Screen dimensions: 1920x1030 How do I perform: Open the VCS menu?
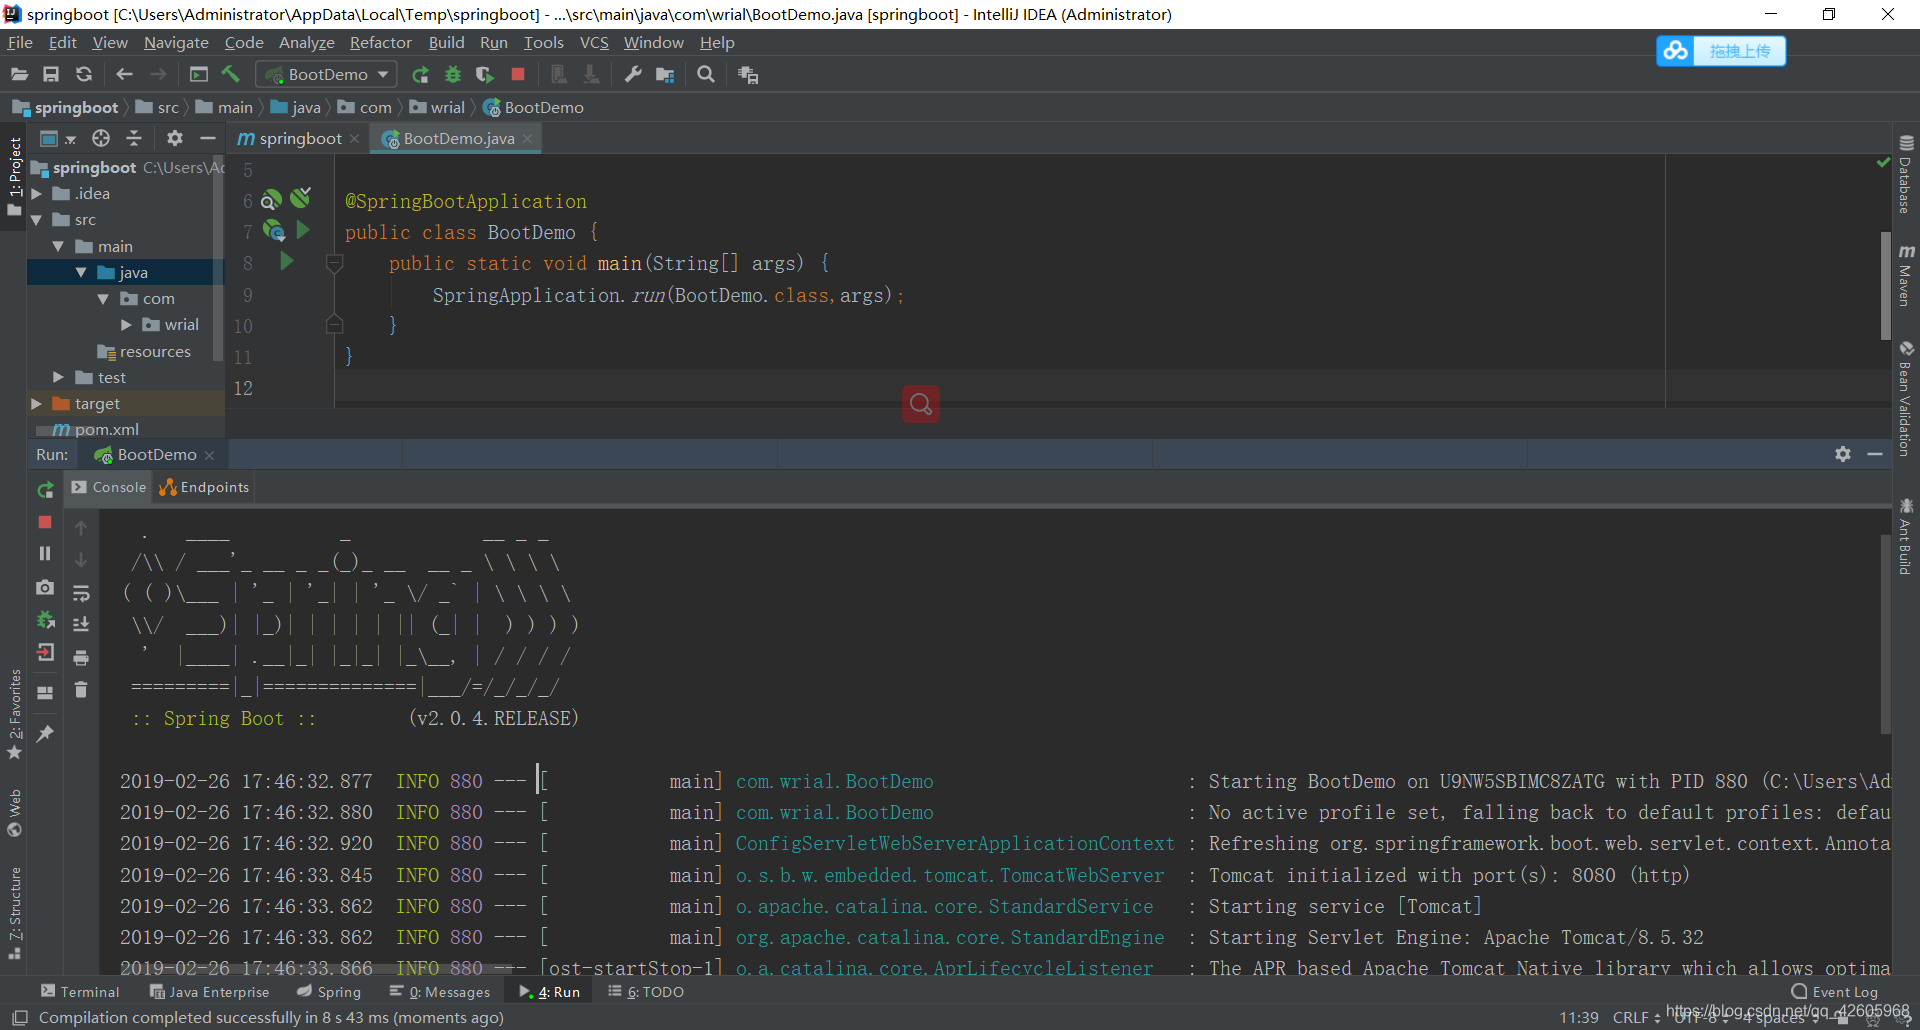[x=594, y=43]
